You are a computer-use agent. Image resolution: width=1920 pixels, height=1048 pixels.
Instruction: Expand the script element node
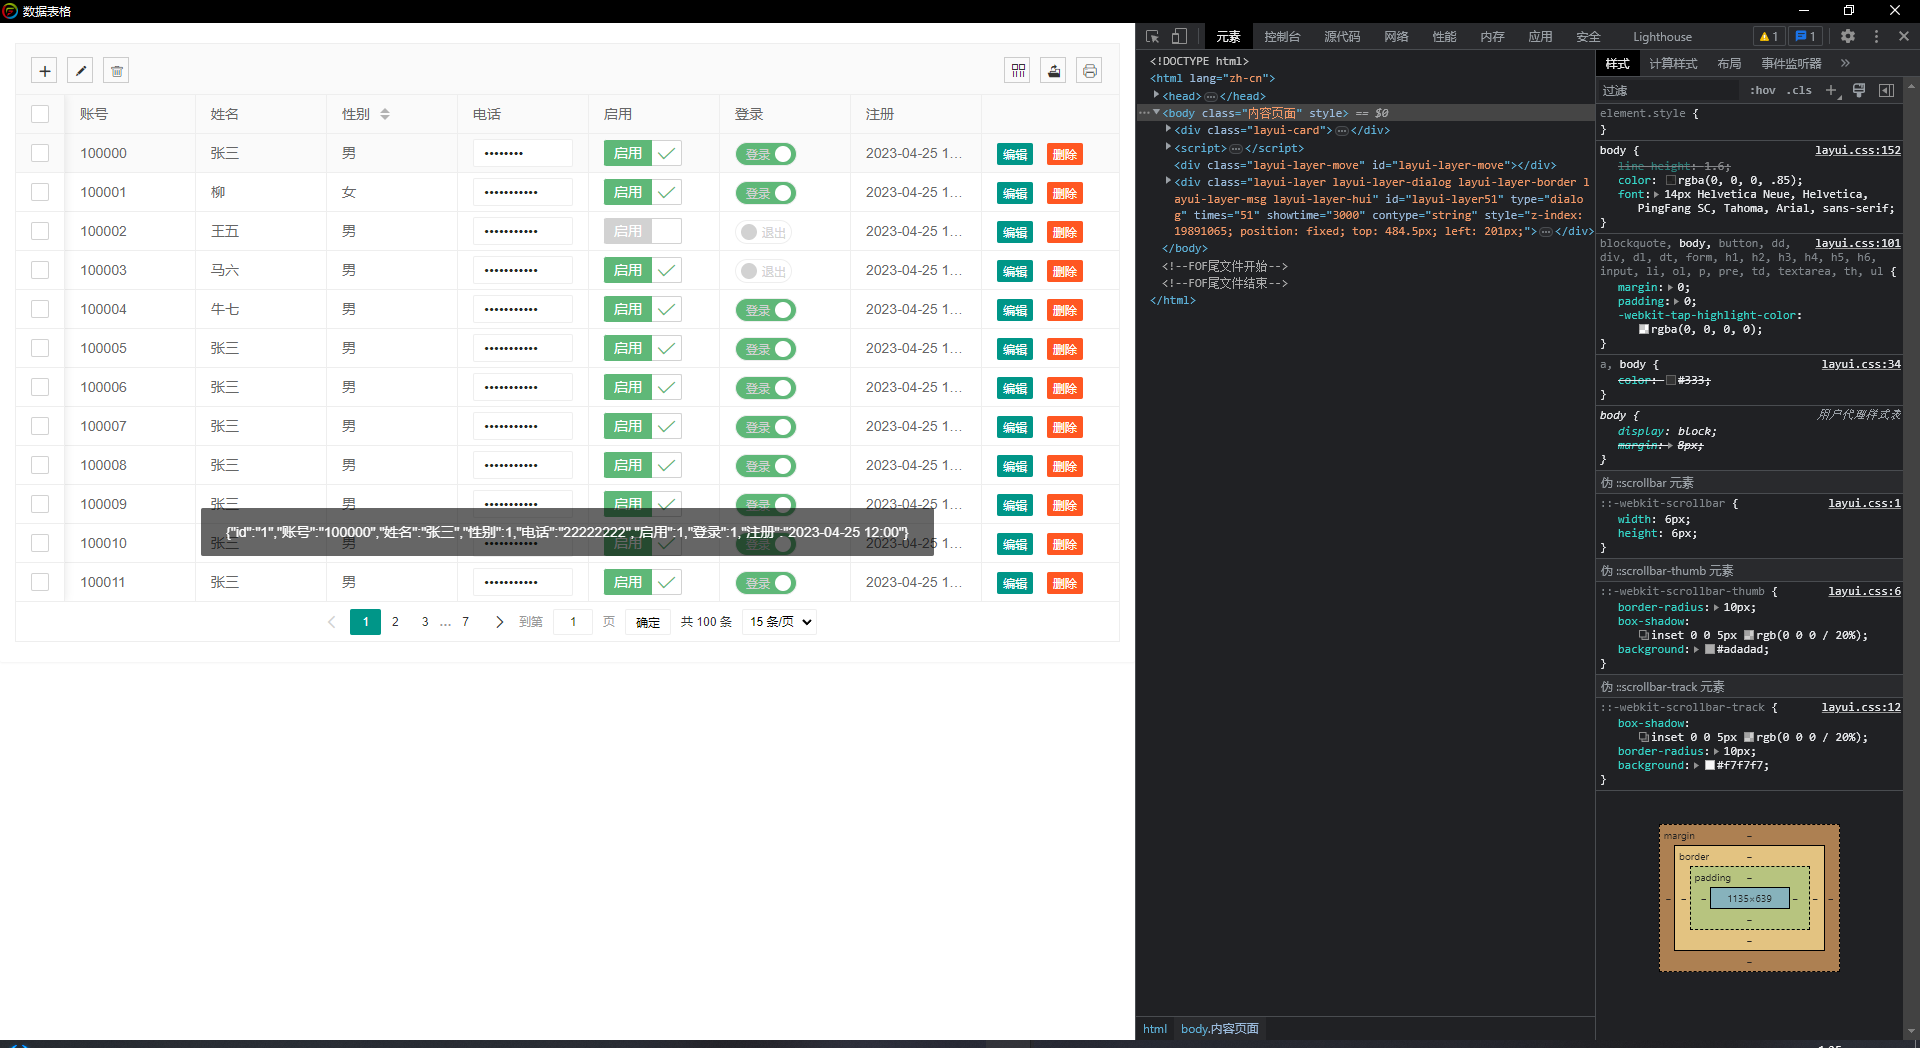(x=1168, y=147)
